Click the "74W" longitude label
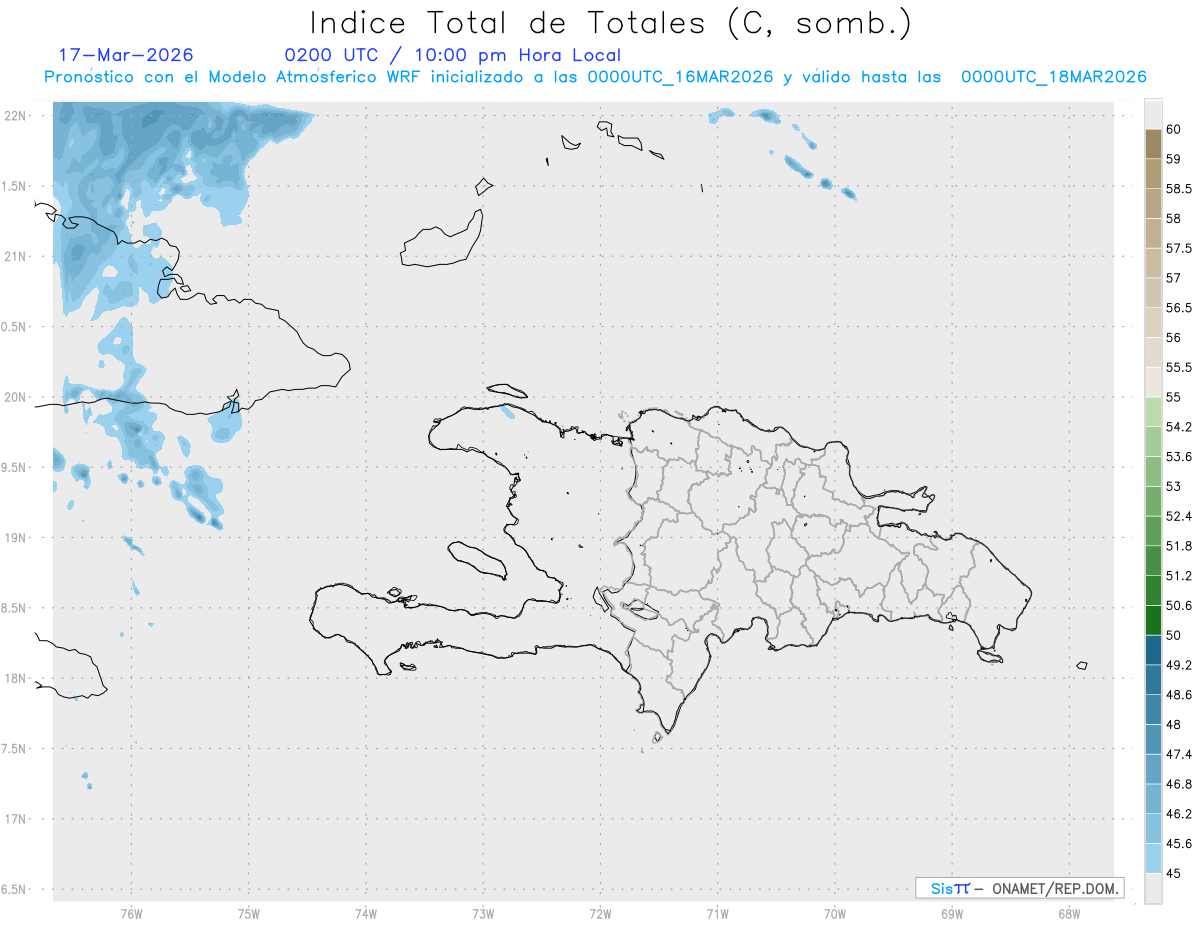This screenshot has width=1200, height=927. [x=365, y=913]
